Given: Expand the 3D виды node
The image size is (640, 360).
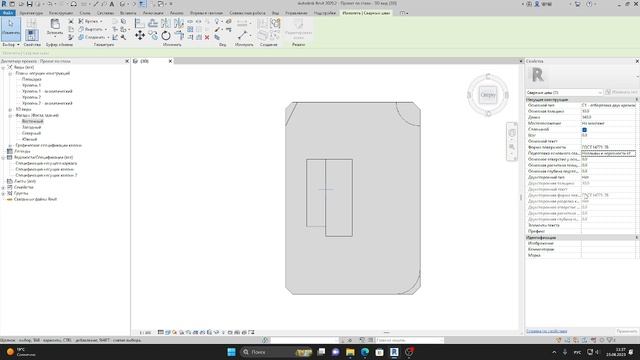Looking at the screenshot, I should pos(10,109).
